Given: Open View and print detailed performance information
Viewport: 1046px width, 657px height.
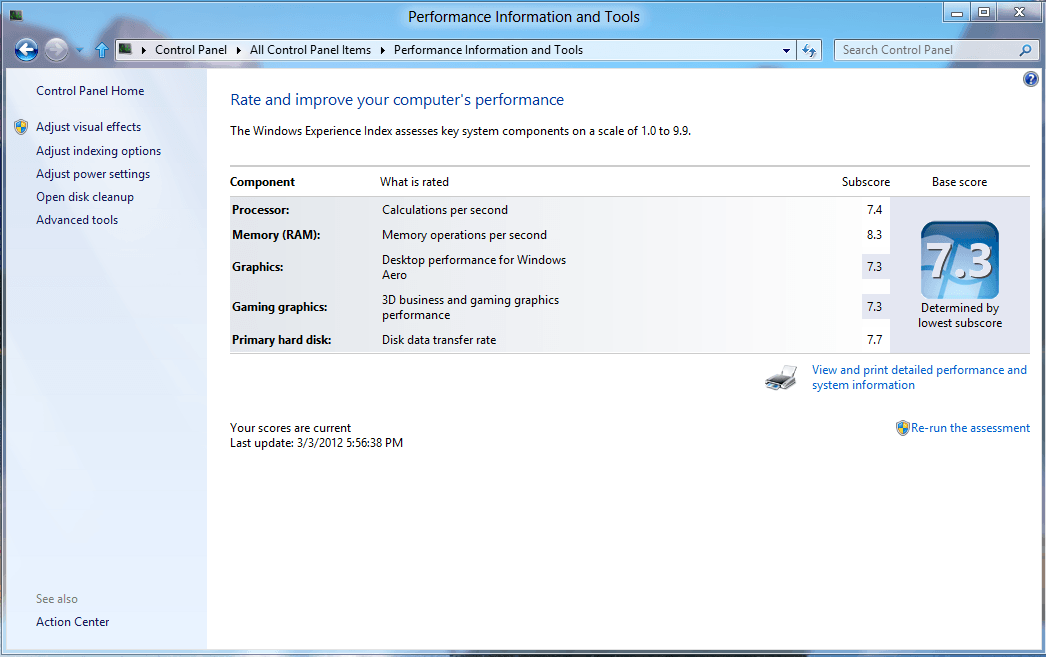Looking at the screenshot, I should point(919,378).
